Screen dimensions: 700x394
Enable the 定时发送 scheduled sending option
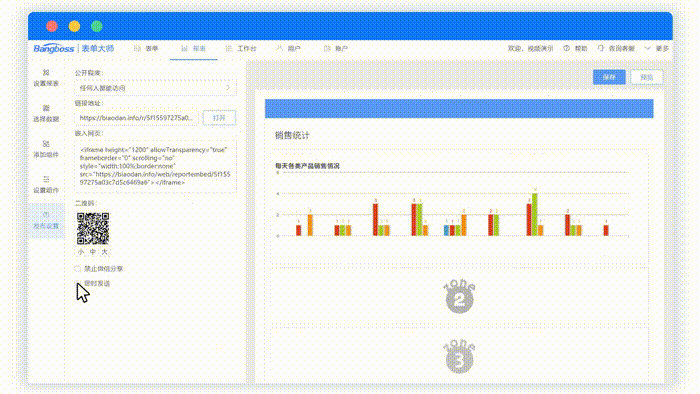point(78,283)
